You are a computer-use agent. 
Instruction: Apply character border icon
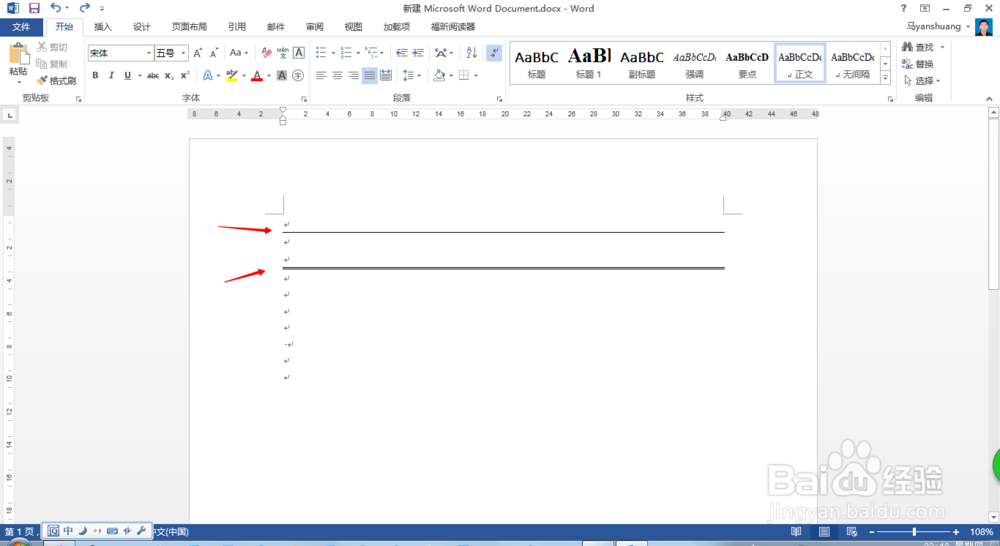[x=298, y=53]
